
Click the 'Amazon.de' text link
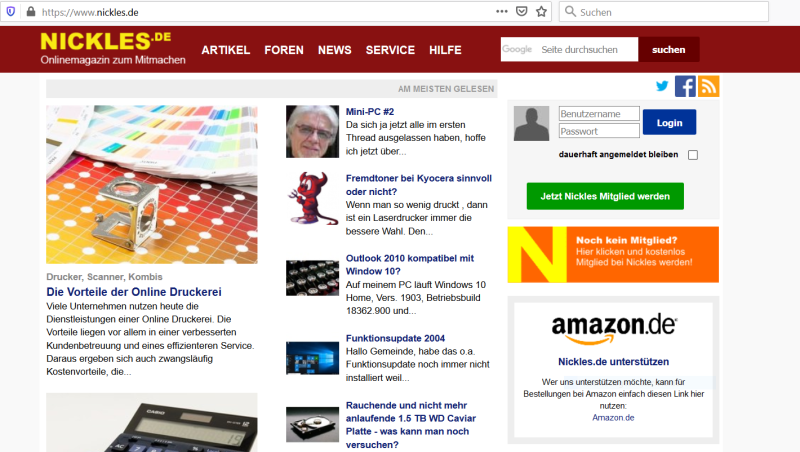point(613,417)
